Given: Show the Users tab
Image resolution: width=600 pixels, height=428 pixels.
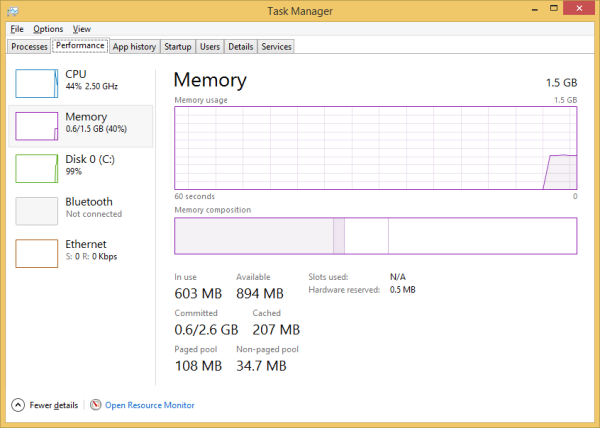Looking at the screenshot, I should point(210,46).
